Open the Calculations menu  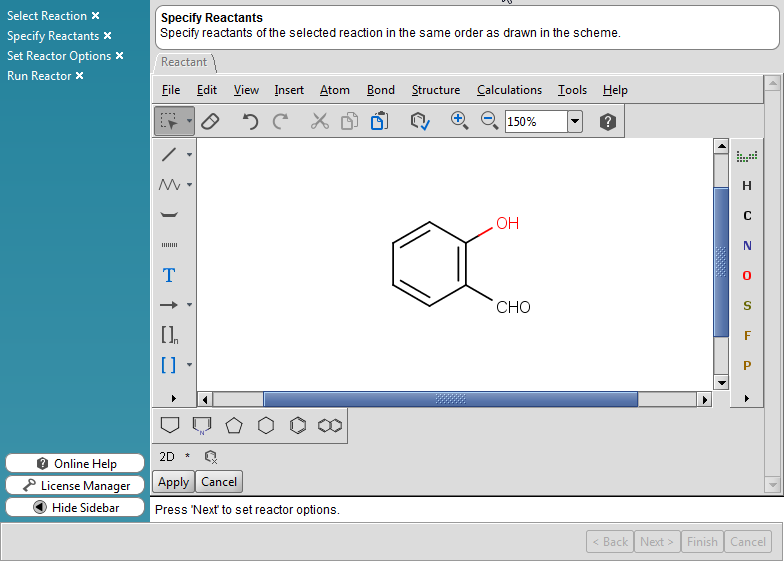point(509,90)
